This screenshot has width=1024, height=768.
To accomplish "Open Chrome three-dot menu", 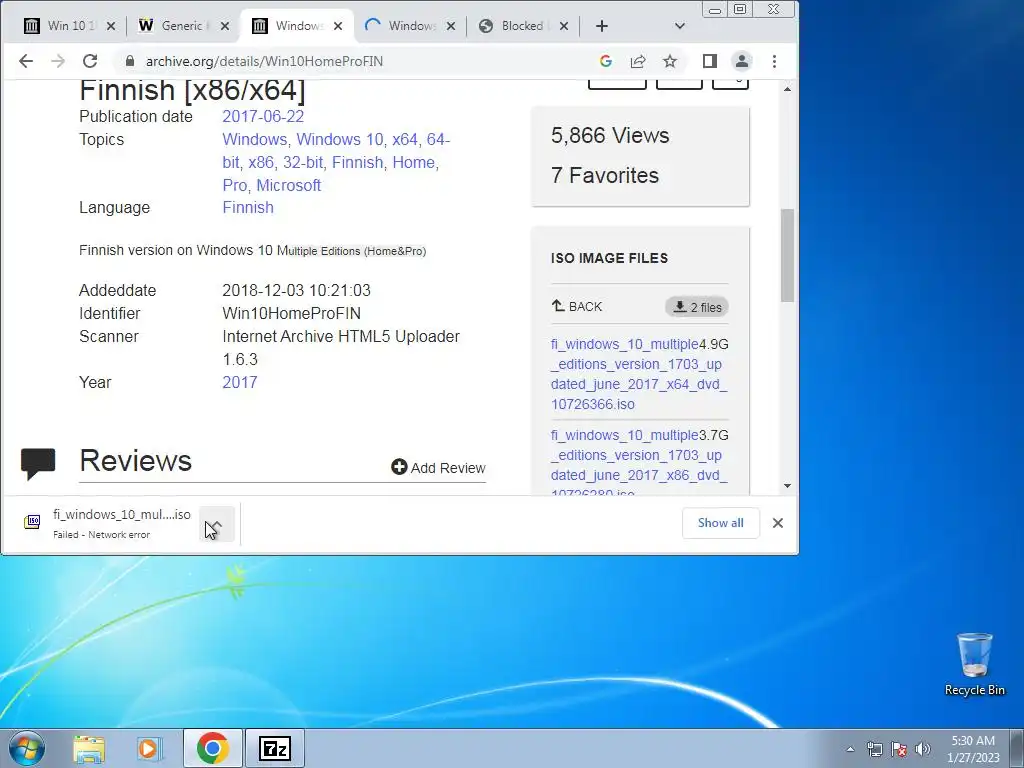I will click(x=775, y=61).
